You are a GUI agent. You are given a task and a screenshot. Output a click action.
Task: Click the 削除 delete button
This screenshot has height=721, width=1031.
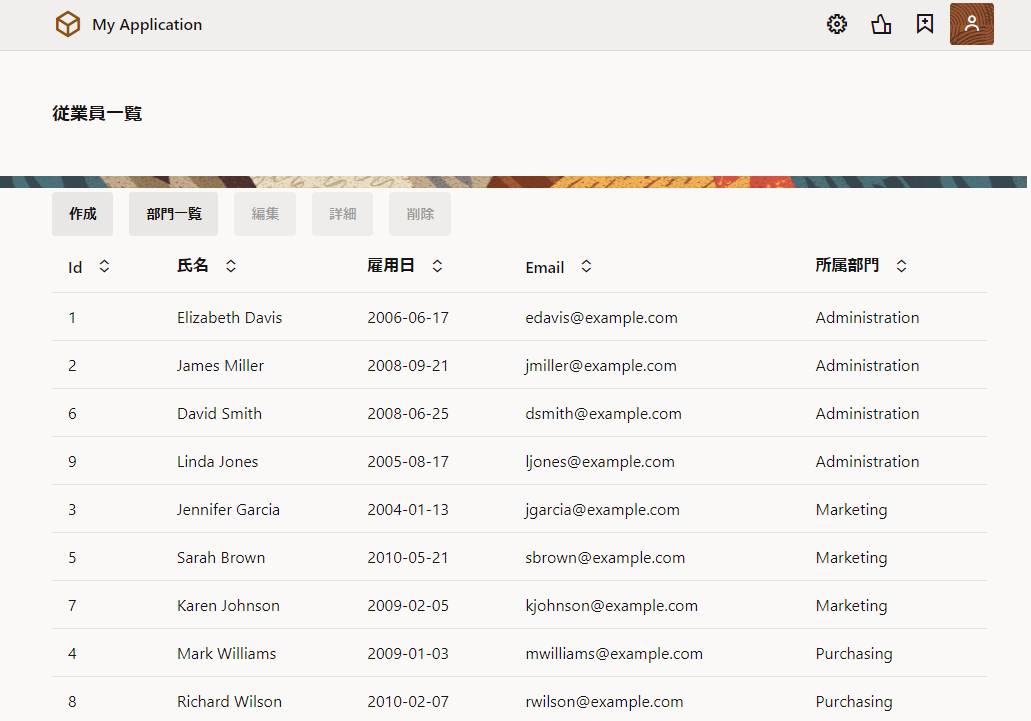pyautogui.click(x=420, y=214)
